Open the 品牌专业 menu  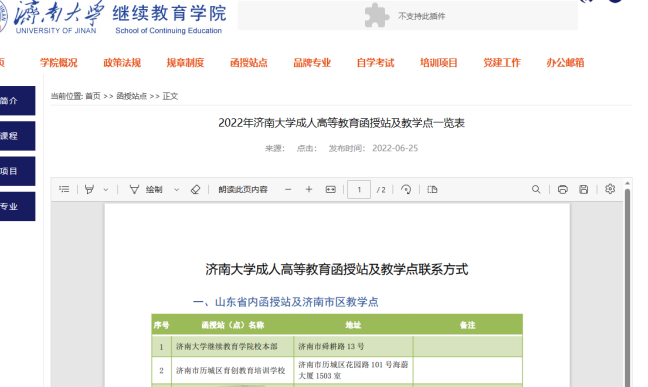click(312, 63)
